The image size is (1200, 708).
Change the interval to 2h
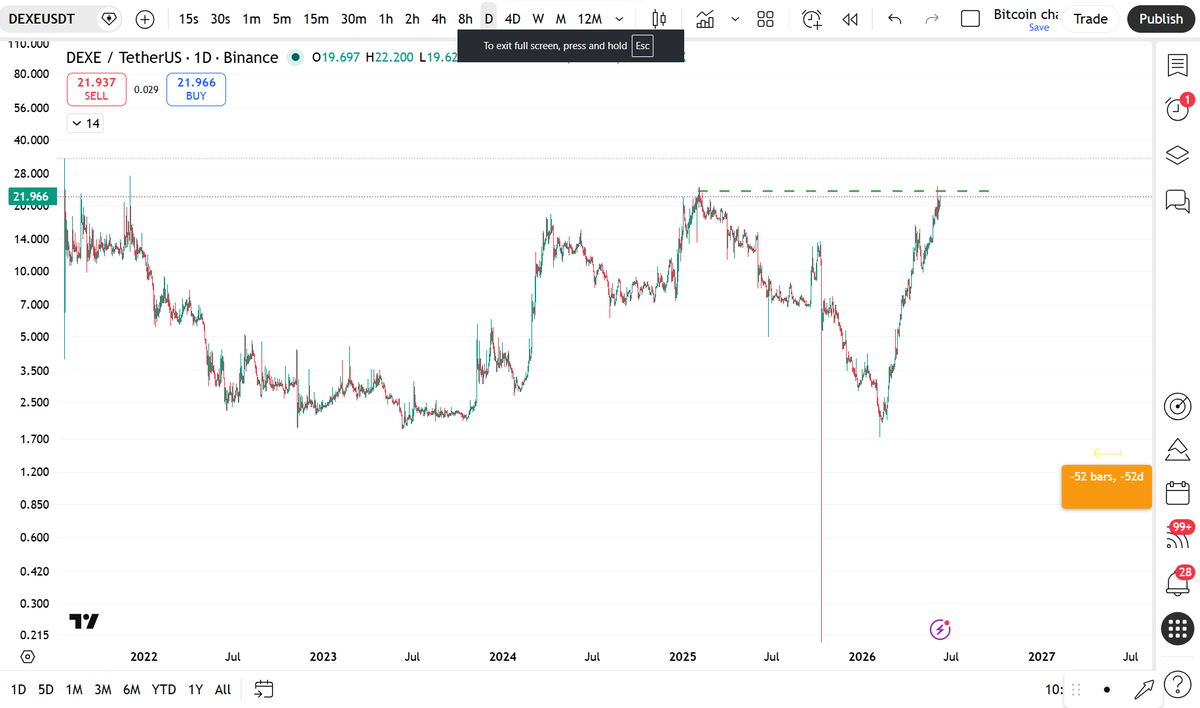pyautogui.click(x=412, y=19)
